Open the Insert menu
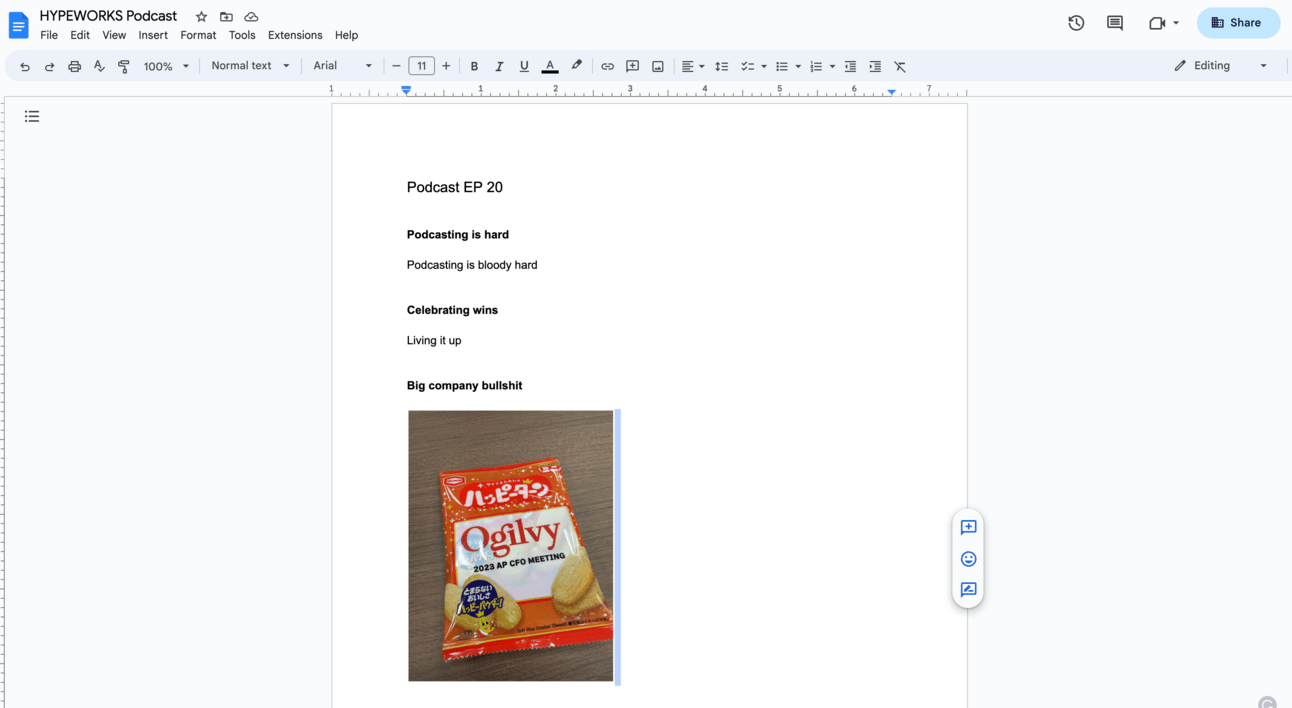The height and width of the screenshot is (708, 1292). 153,35
